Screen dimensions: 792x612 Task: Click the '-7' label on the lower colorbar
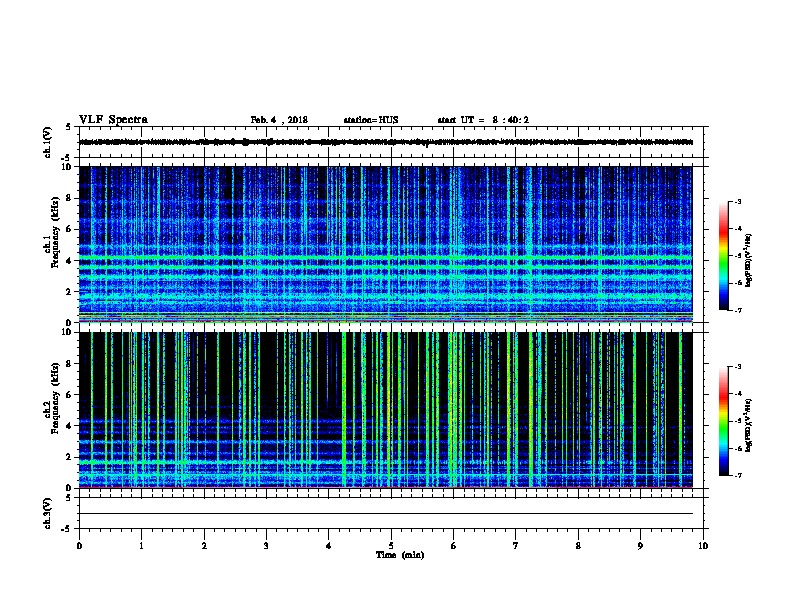(x=737, y=475)
